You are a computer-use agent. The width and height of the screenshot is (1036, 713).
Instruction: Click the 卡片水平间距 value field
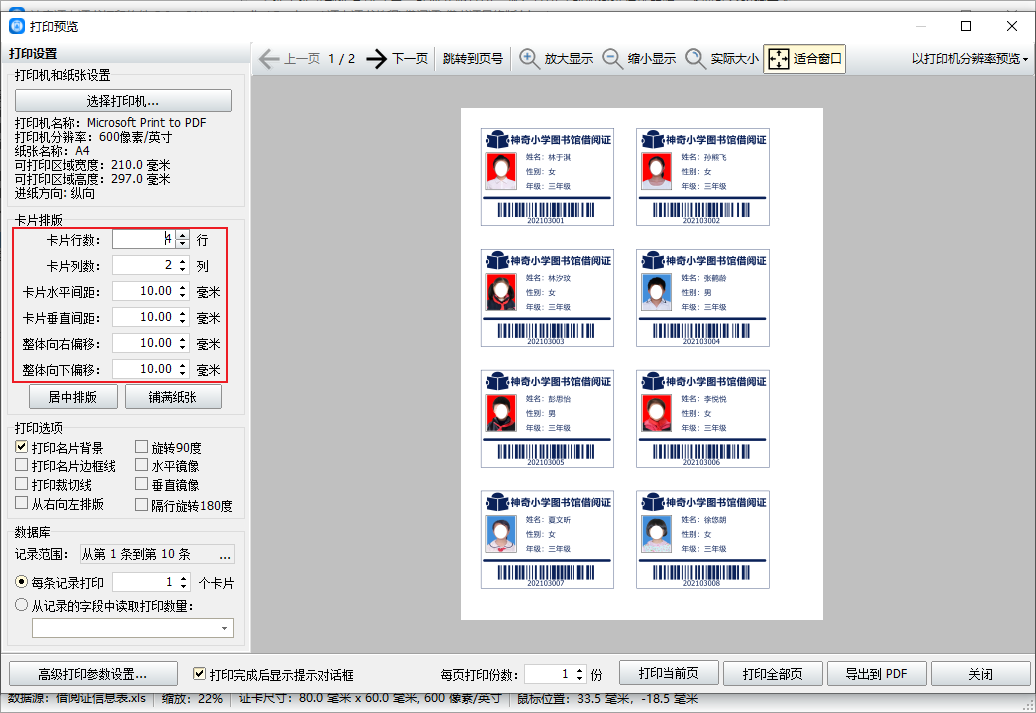(x=143, y=291)
